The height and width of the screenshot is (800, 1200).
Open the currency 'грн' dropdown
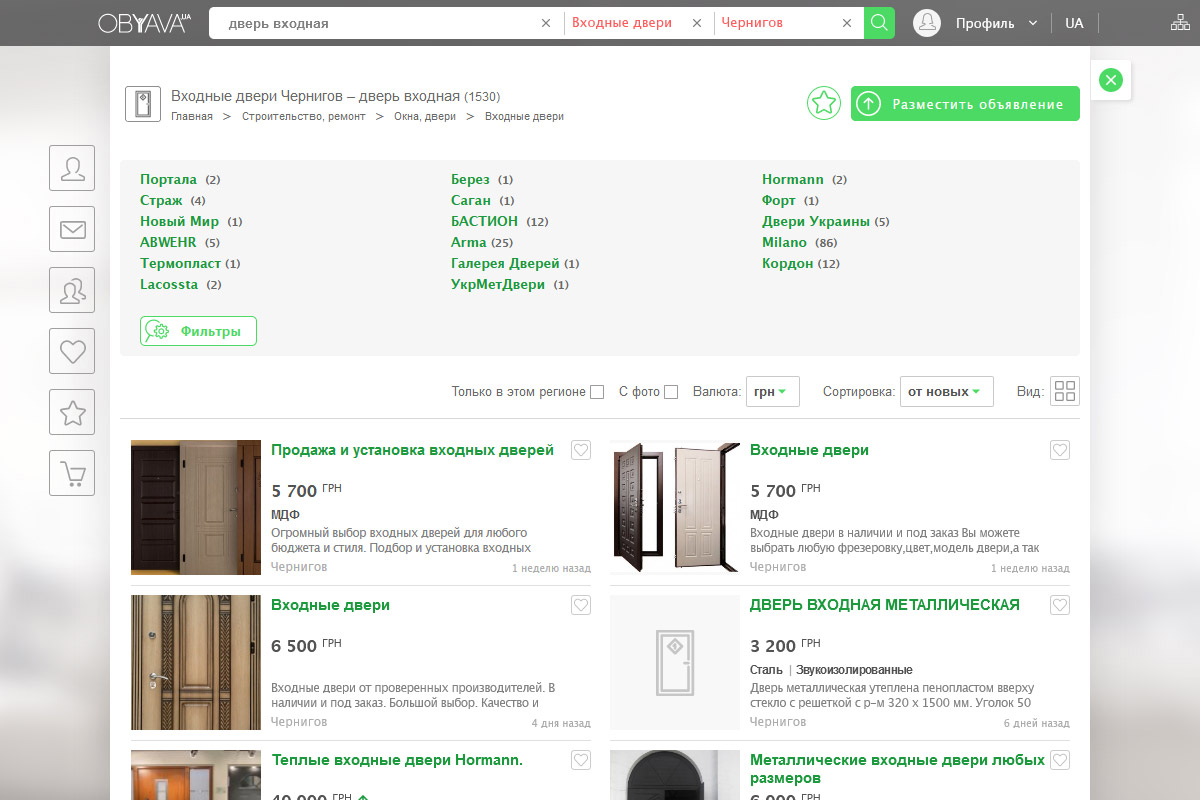point(772,392)
